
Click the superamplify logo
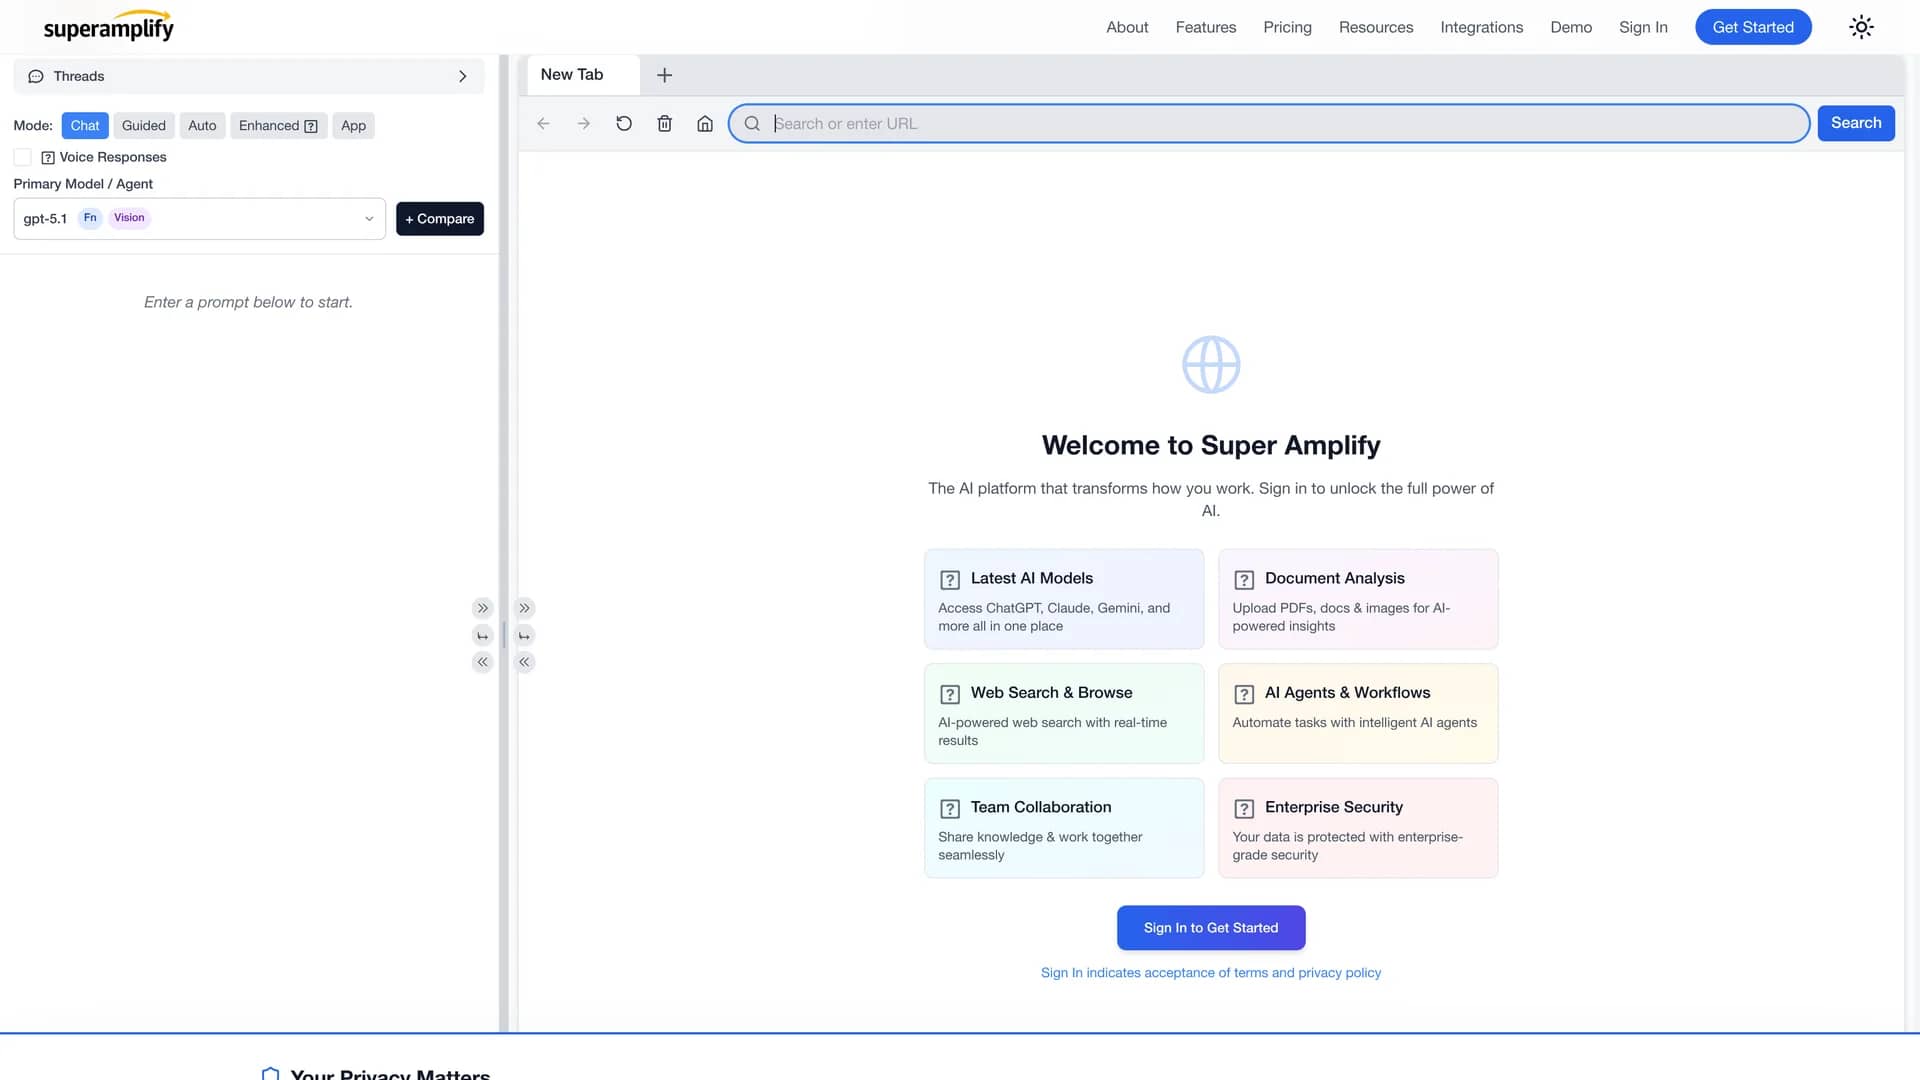click(108, 26)
